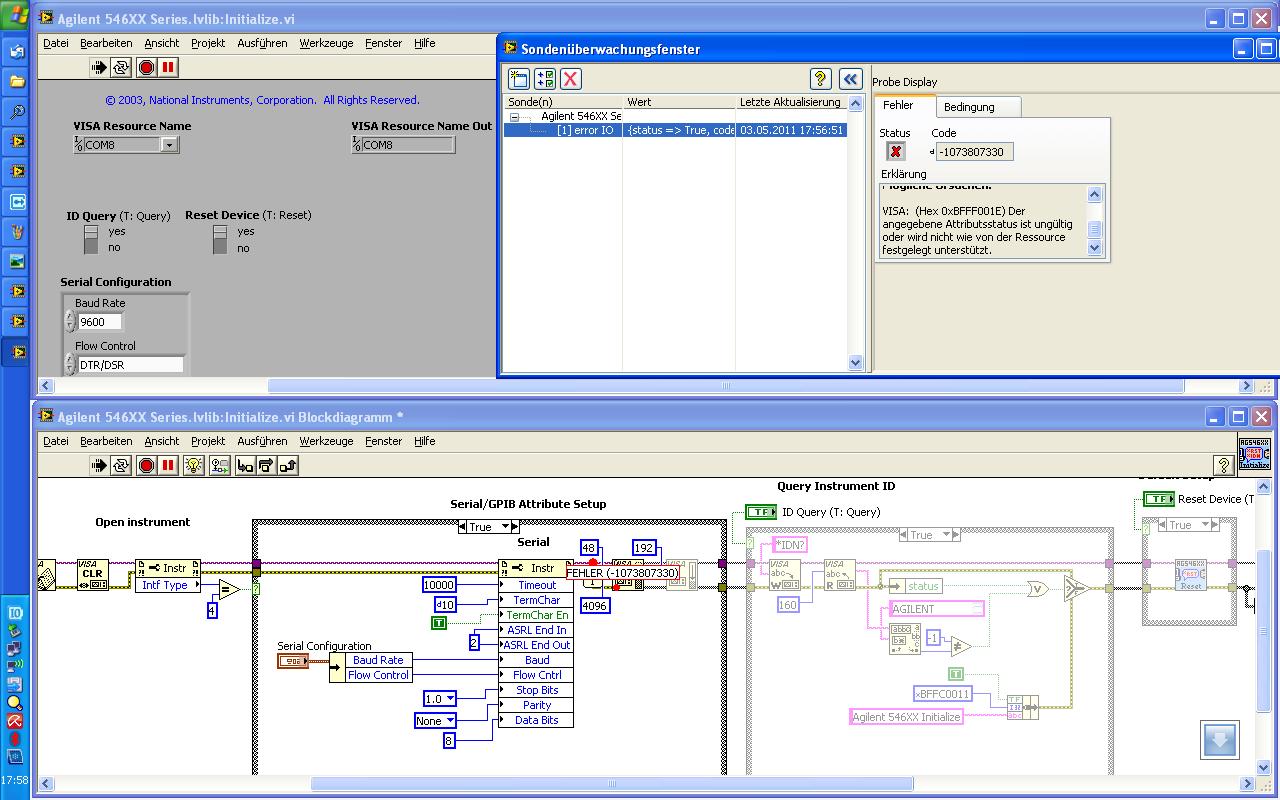Toggle Retain Wire Values button

(219, 465)
